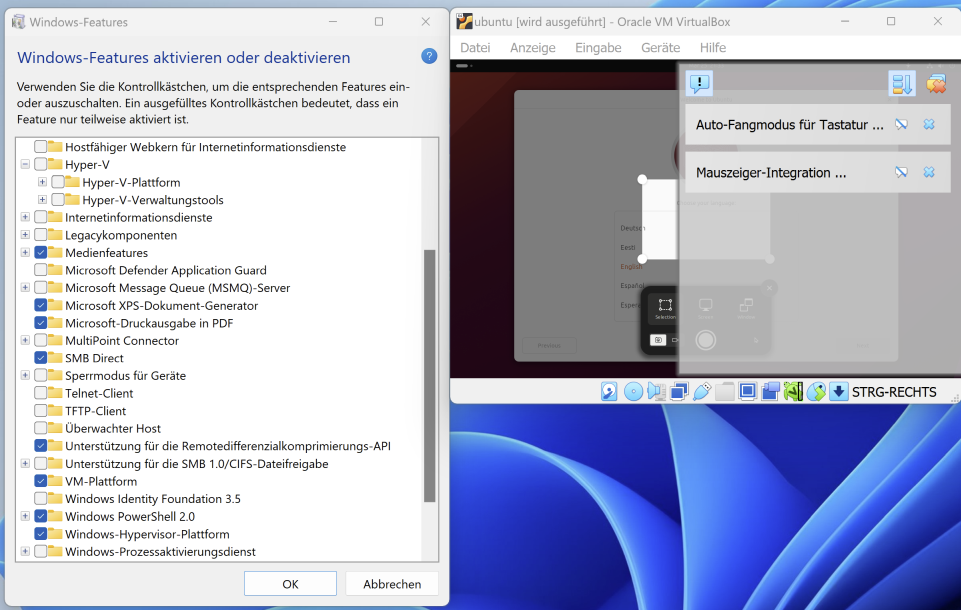Toggle notification sort order icon in VirtualBox panel

tap(902, 83)
